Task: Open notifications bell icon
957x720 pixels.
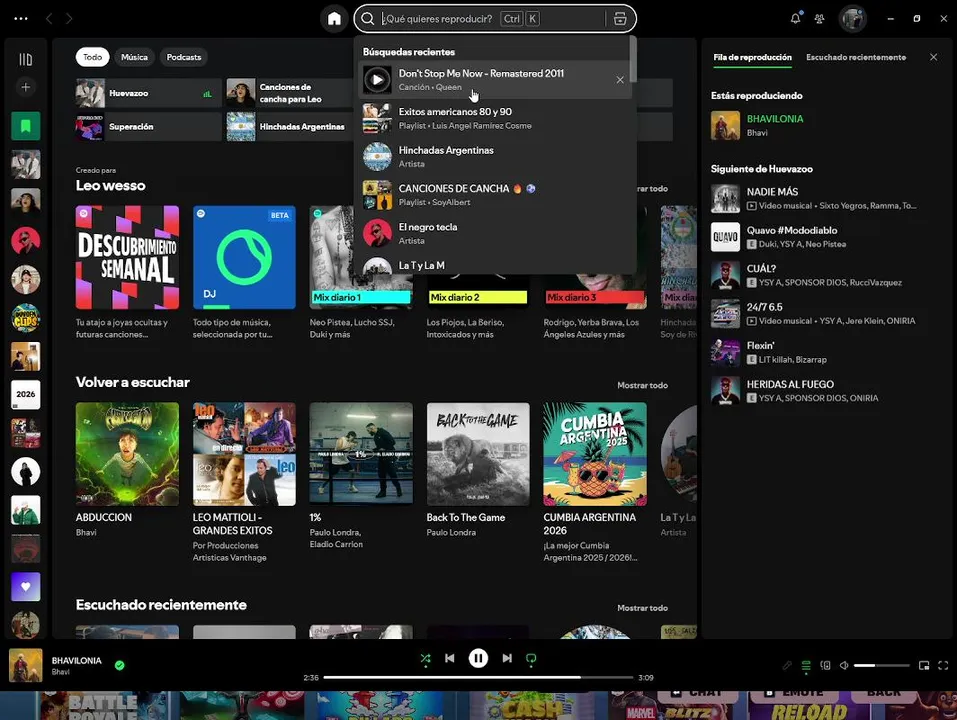Action: pyautogui.click(x=795, y=18)
